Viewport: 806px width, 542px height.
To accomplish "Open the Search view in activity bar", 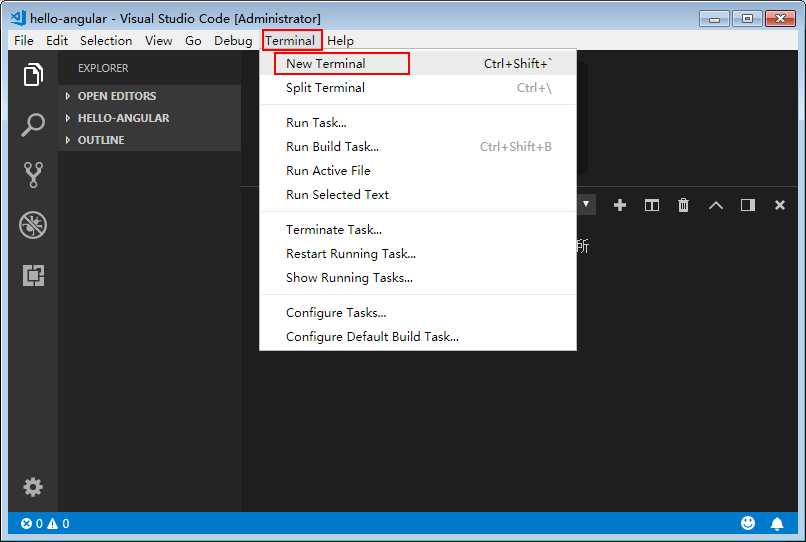I will [x=33, y=125].
